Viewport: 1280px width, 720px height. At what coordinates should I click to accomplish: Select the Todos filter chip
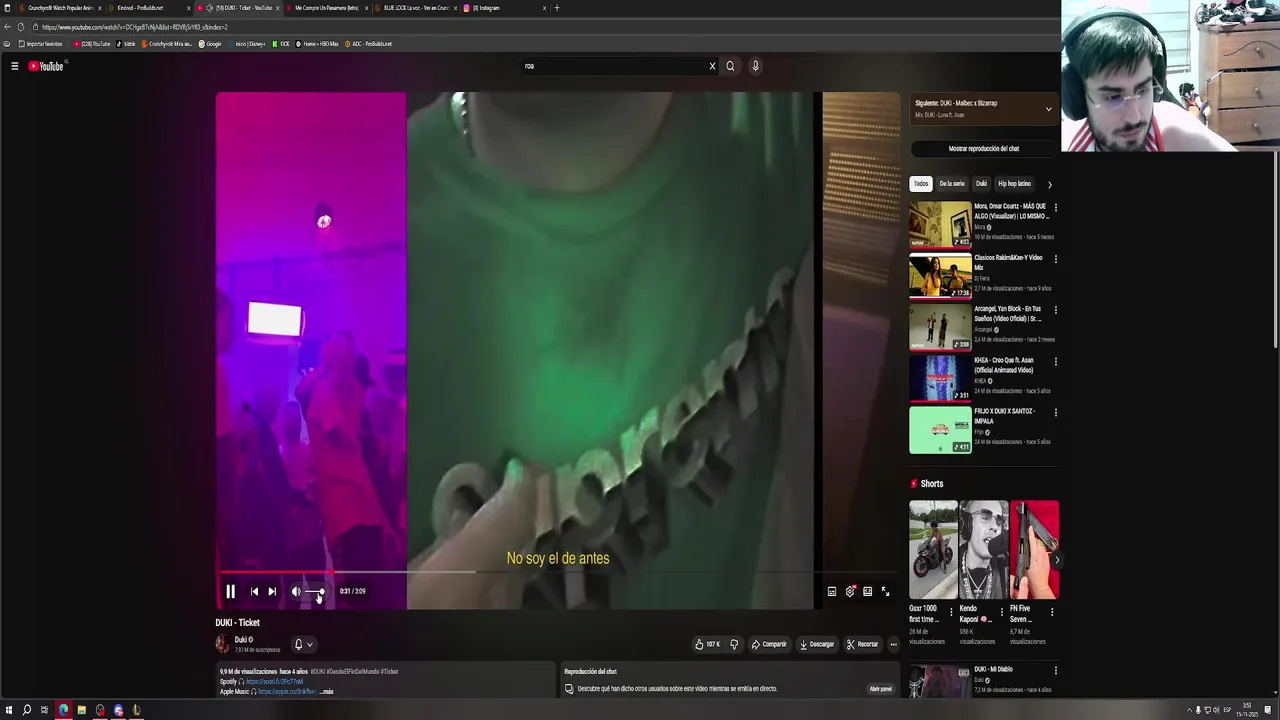pyautogui.click(x=921, y=184)
